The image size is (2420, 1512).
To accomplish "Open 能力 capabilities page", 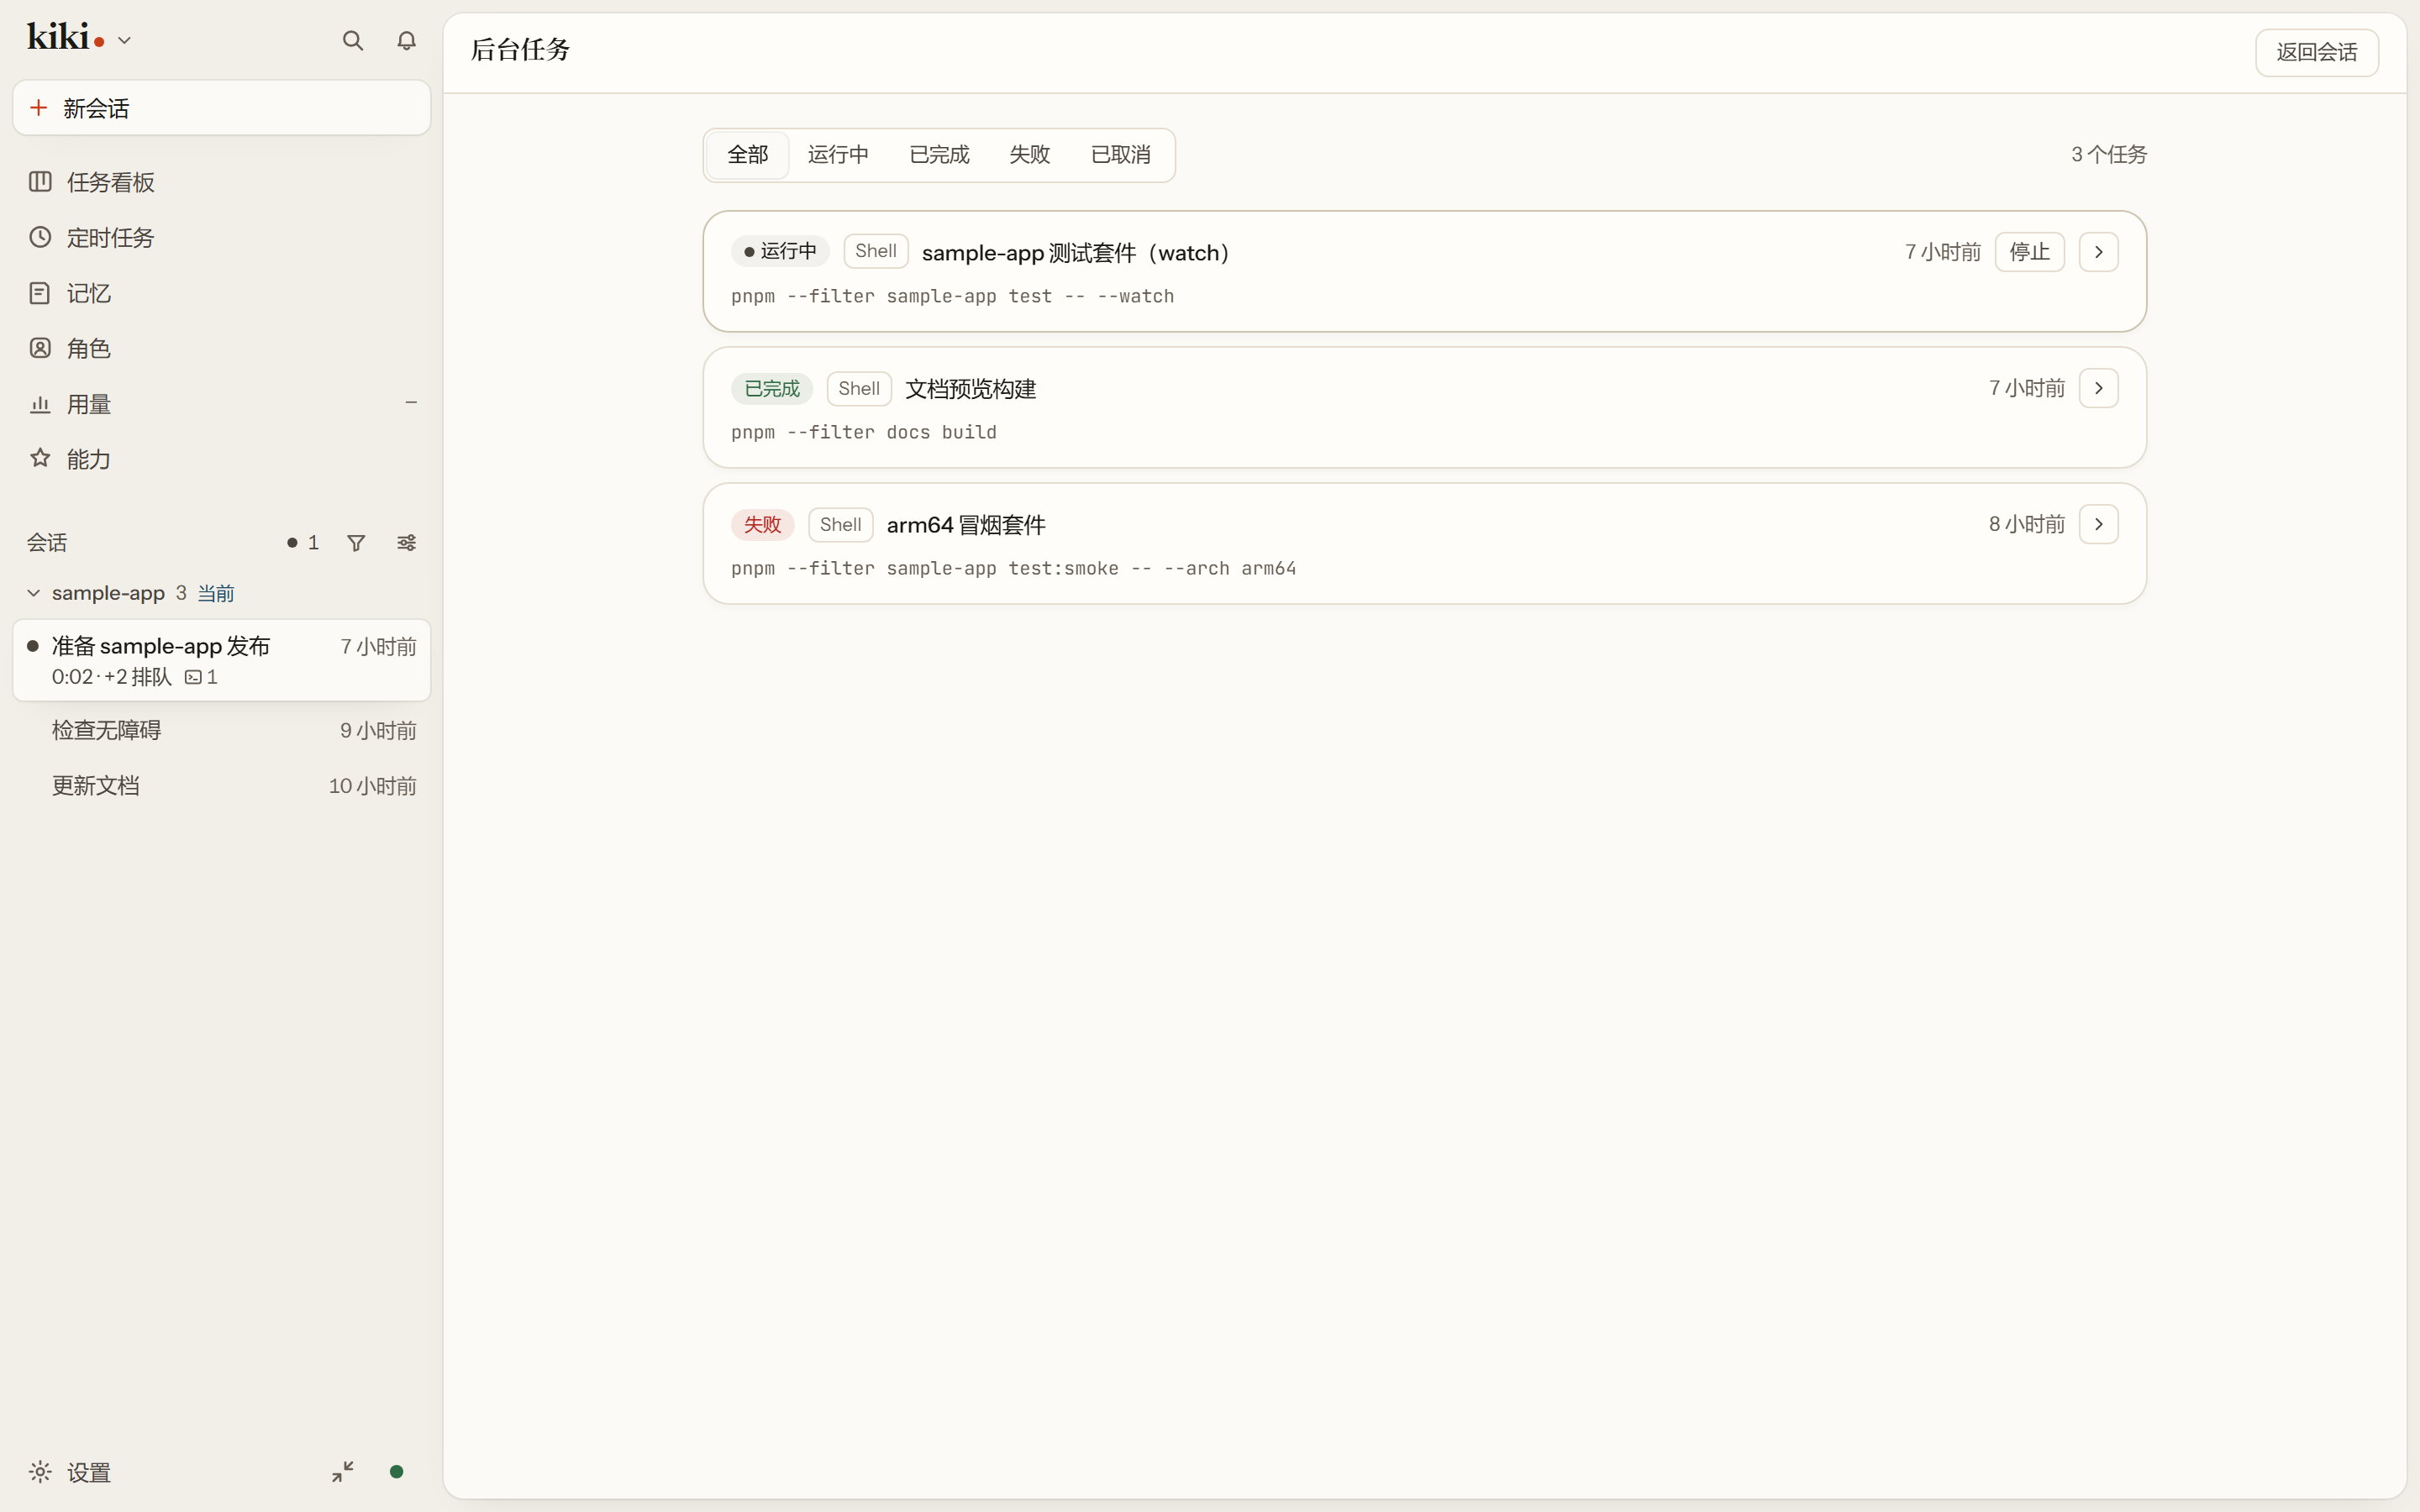I will click(x=221, y=459).
